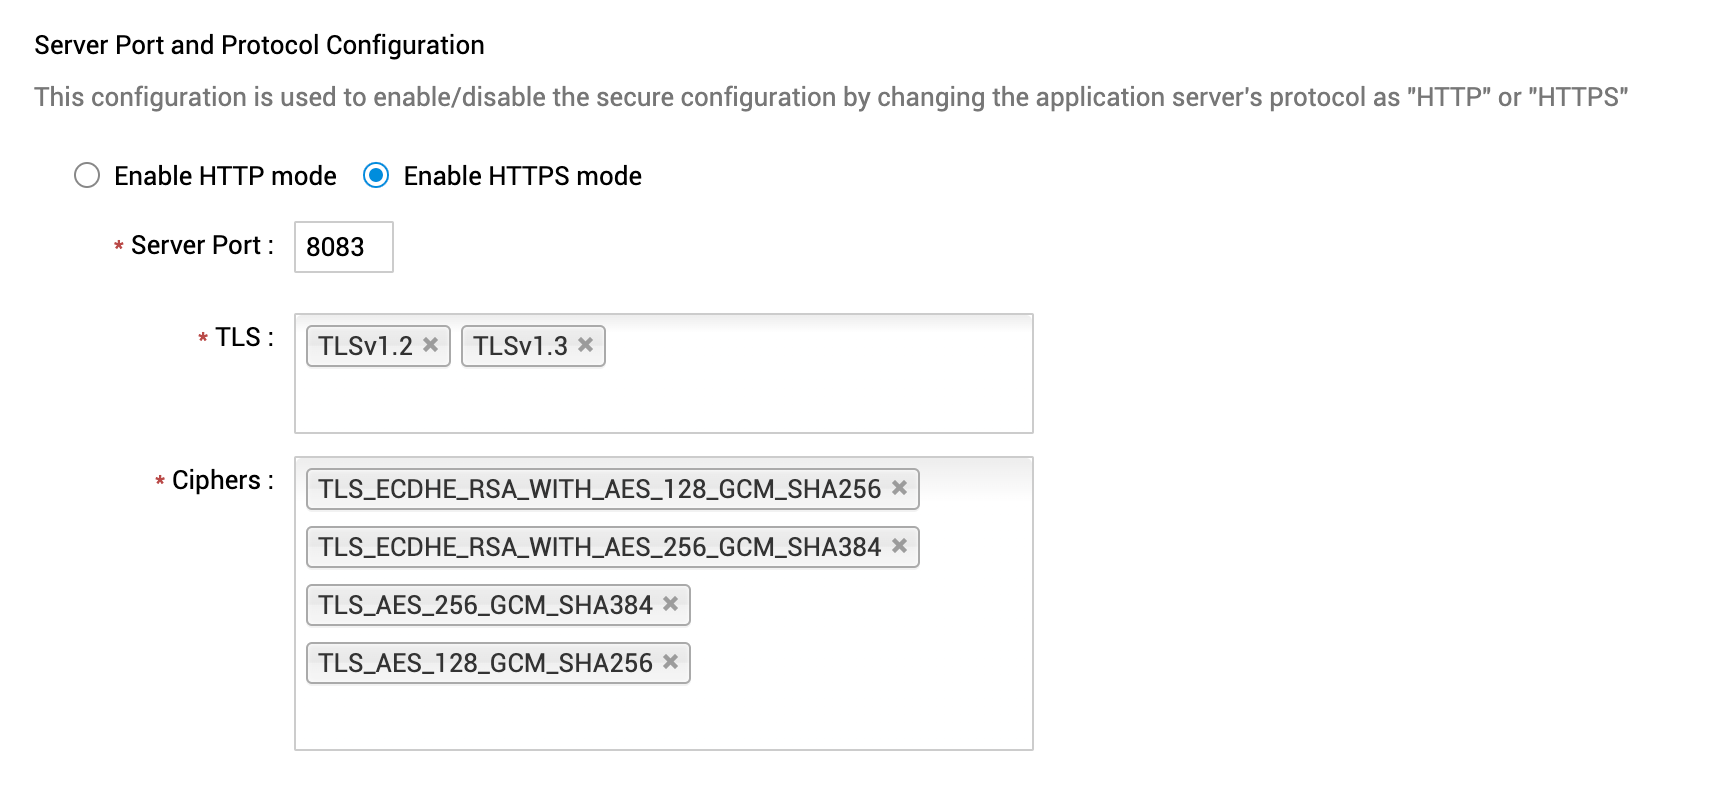The height and width of the screenshot is (794, 1712).
Task: Click the TLS_AES_128_GCM_SHA256 tag text
Action: [485, 663]
